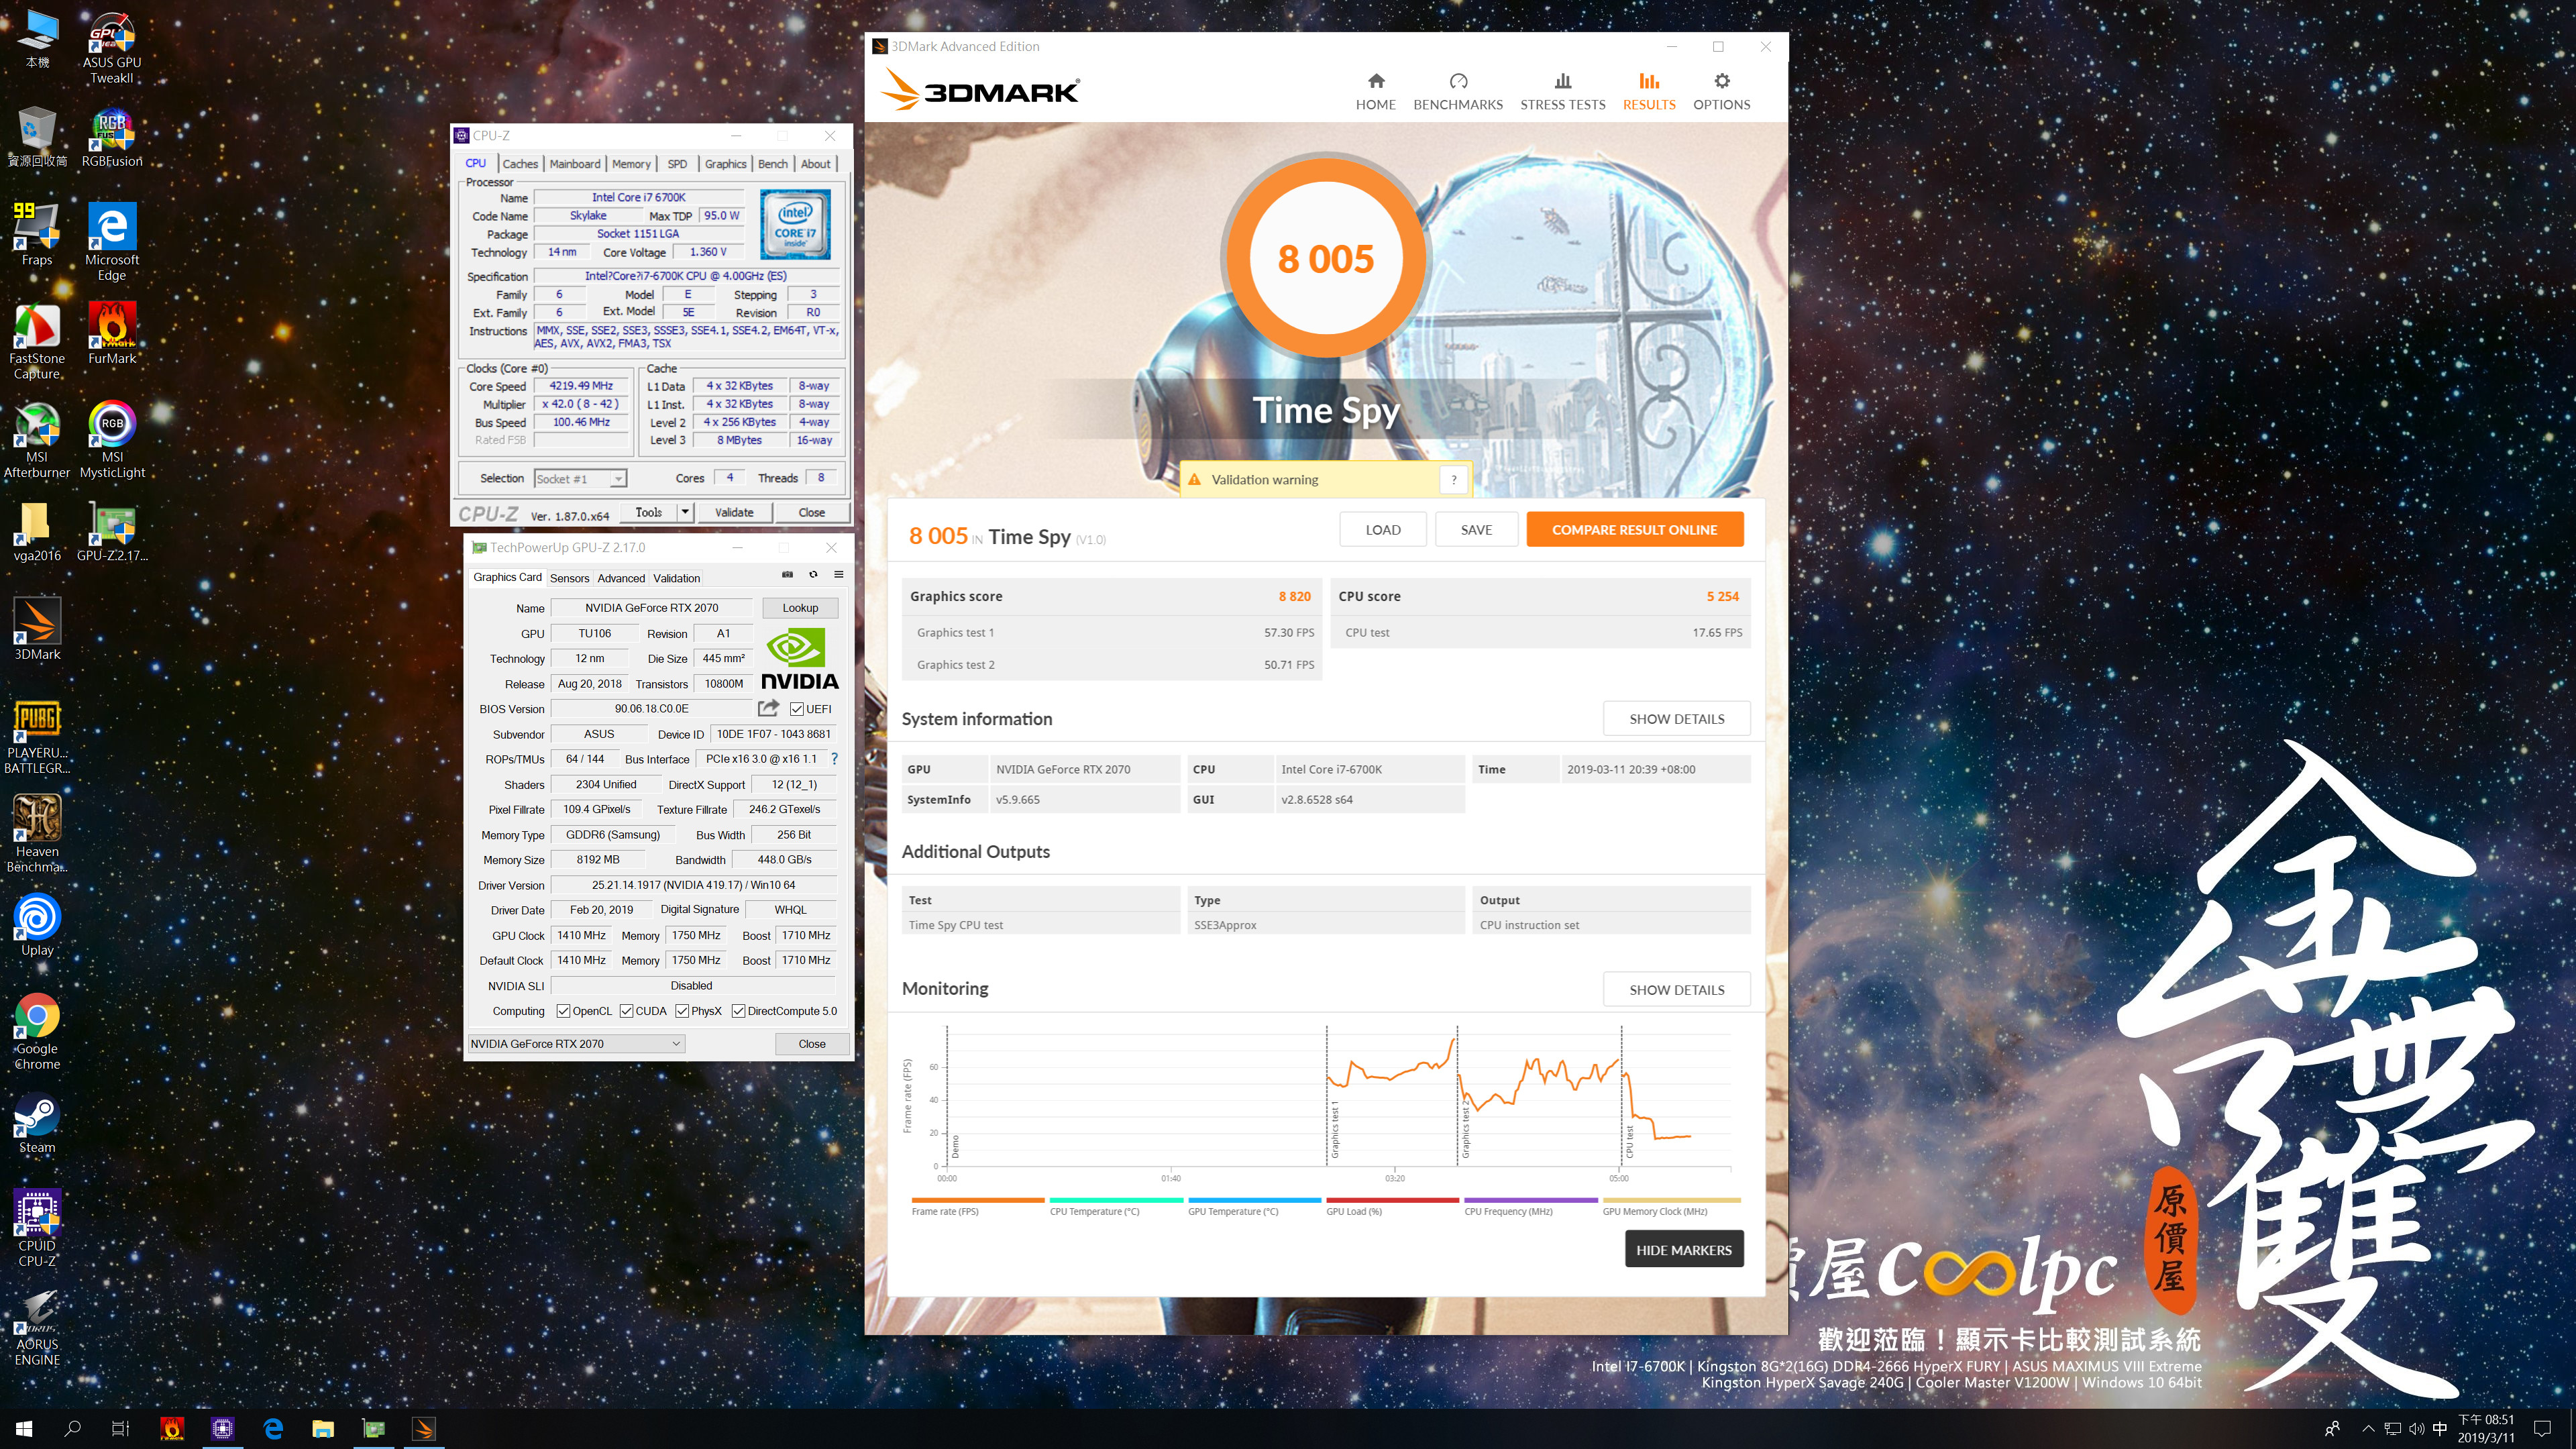The height and width of the screenshot is (1449, 2576).
Task: Open the NVIDIA GeForce RTX 2070 card selector
Action: click(x=576, y=1044)
